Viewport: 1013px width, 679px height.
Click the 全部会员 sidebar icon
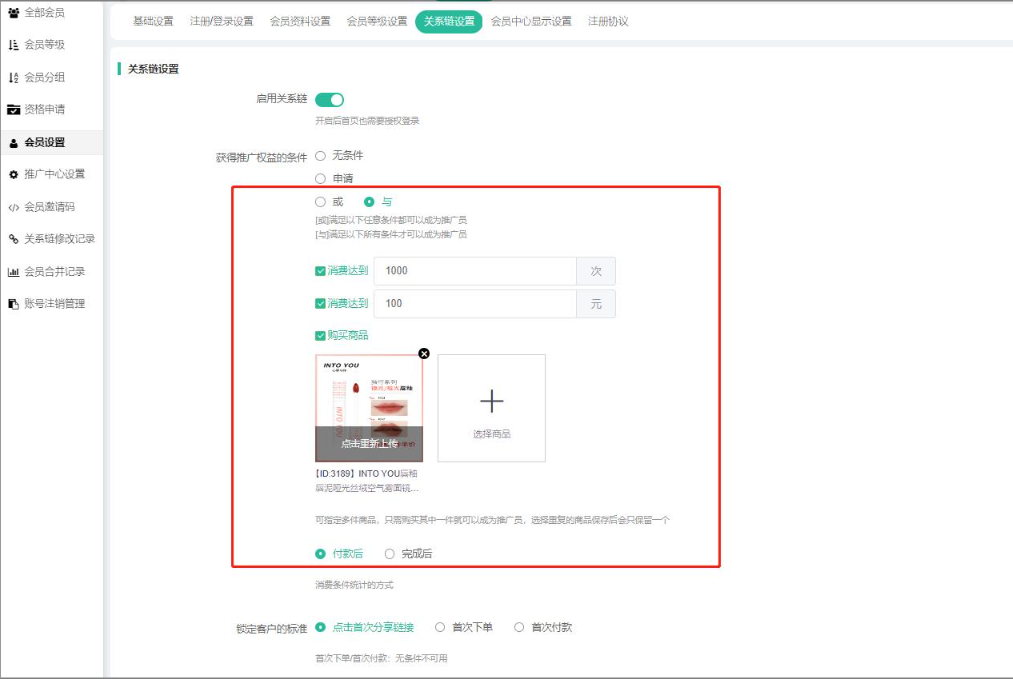(13, 13)
